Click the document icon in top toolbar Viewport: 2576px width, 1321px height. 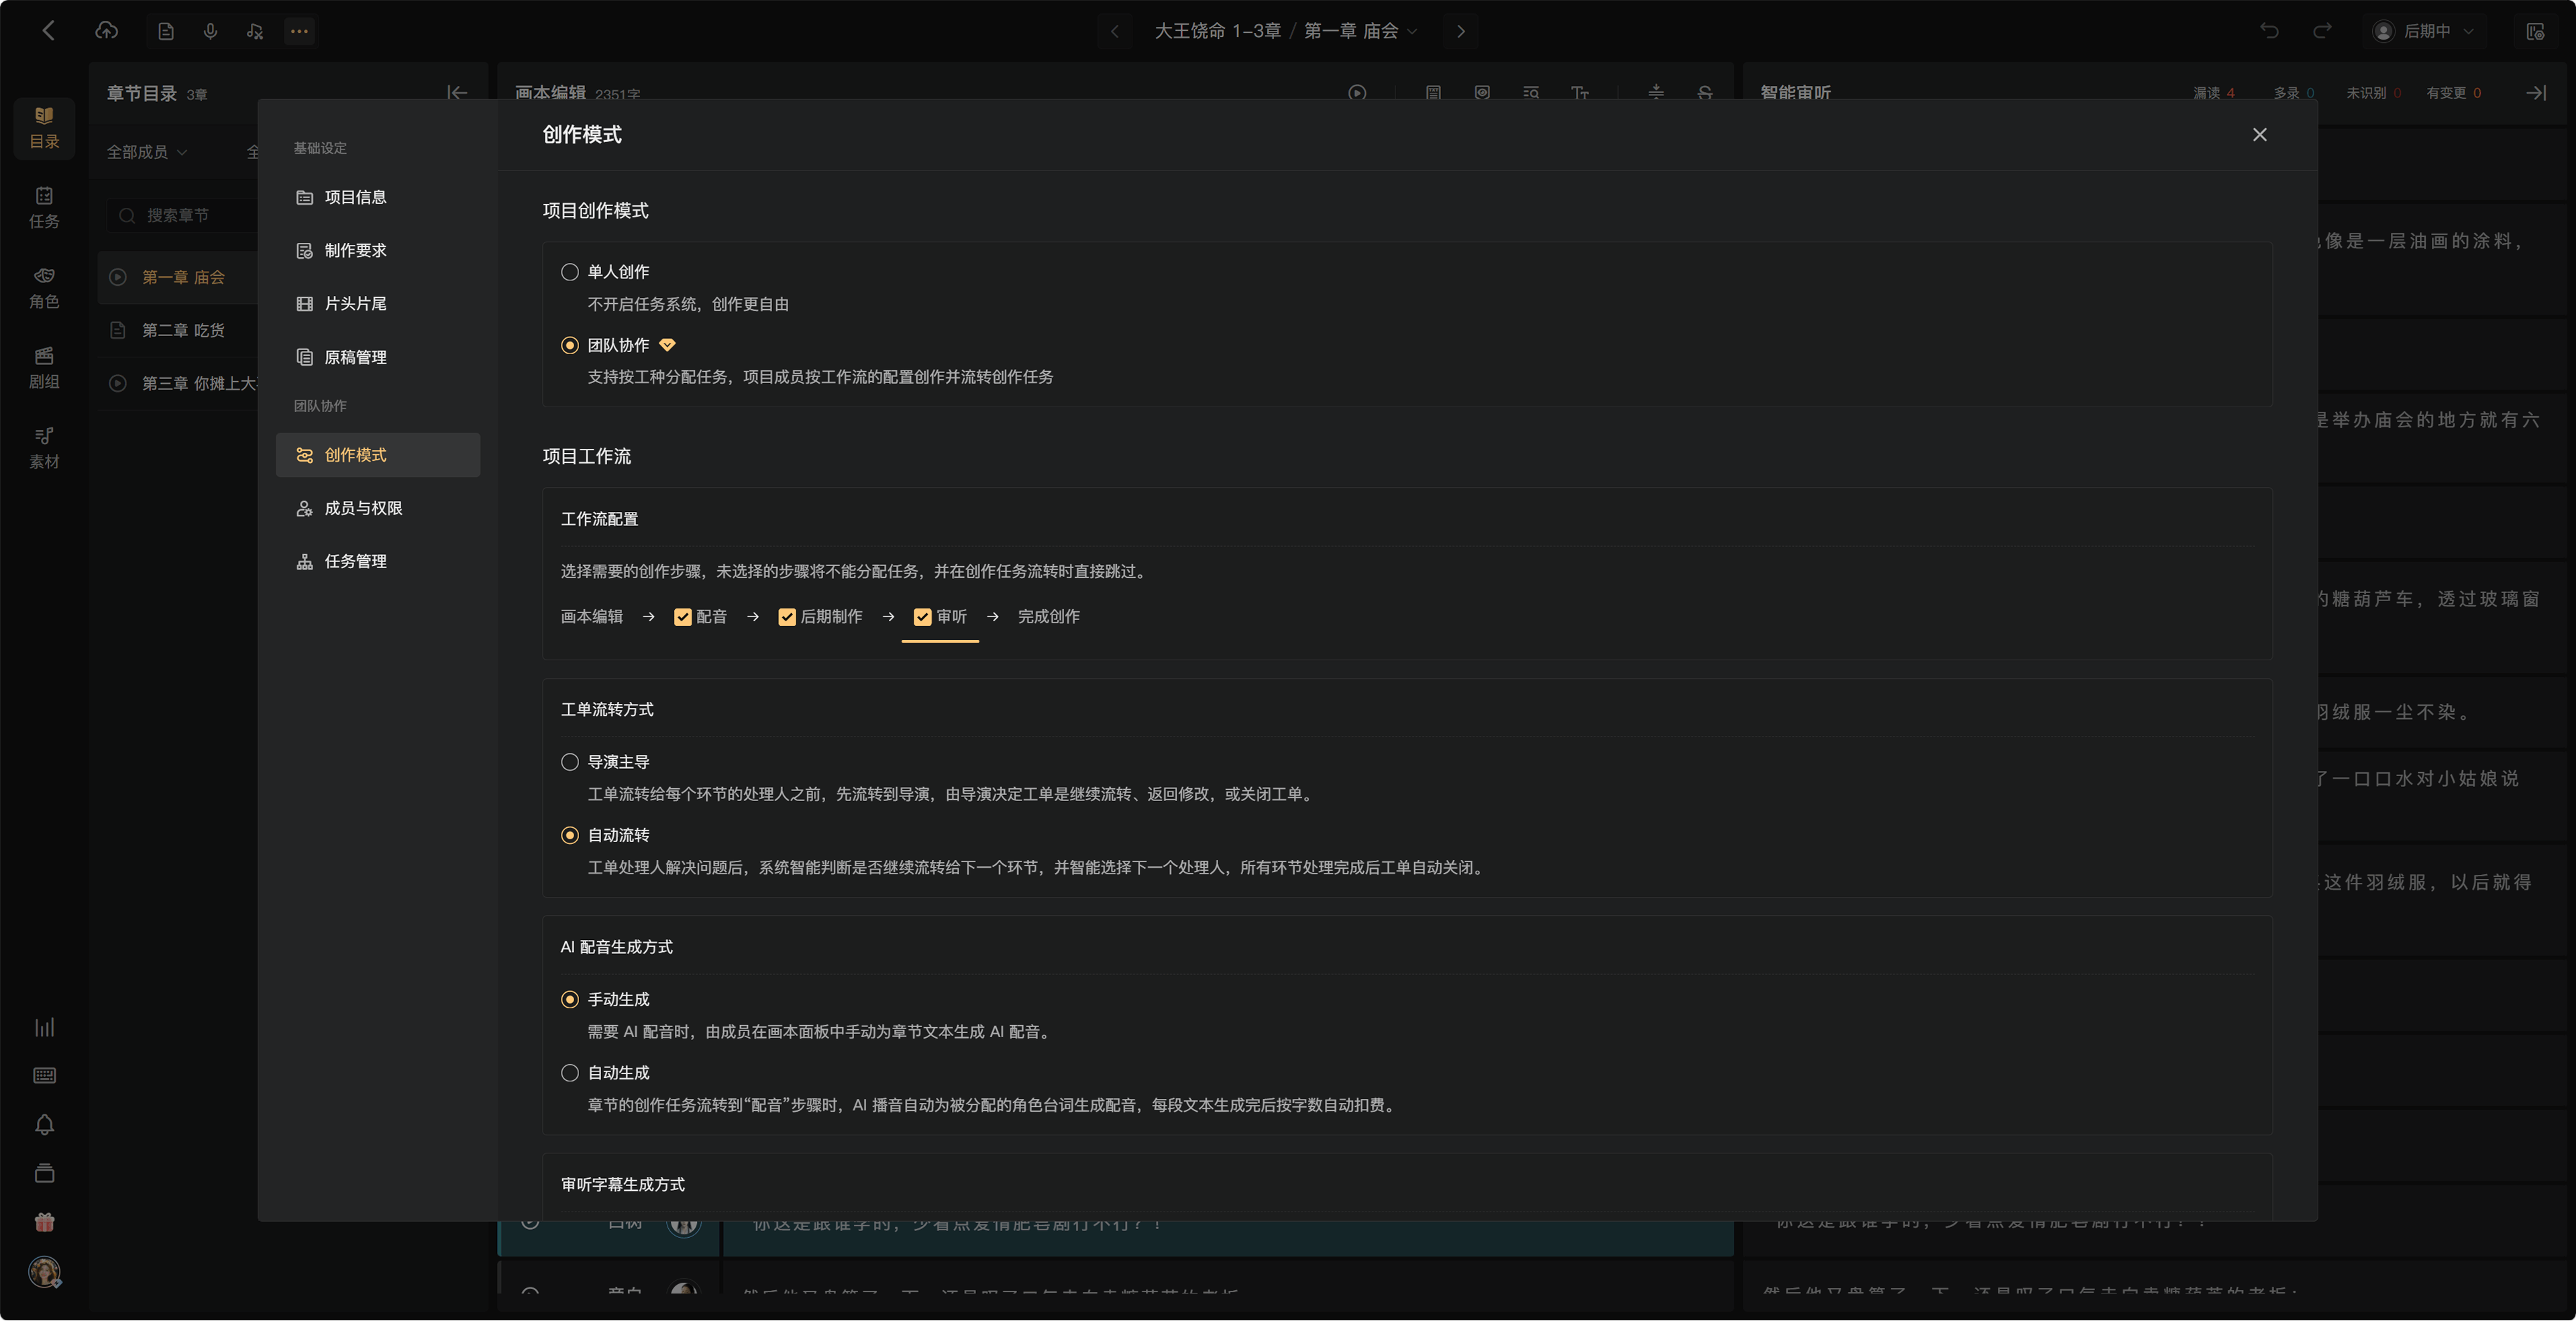click(166, 31)
